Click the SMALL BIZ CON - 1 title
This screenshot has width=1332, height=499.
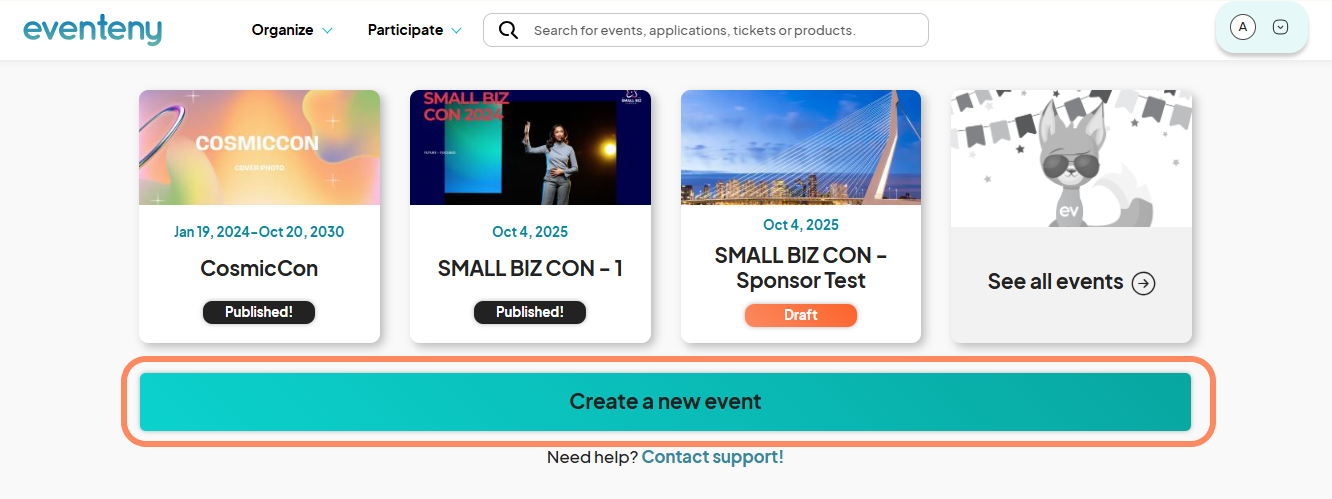coord(530,269)
